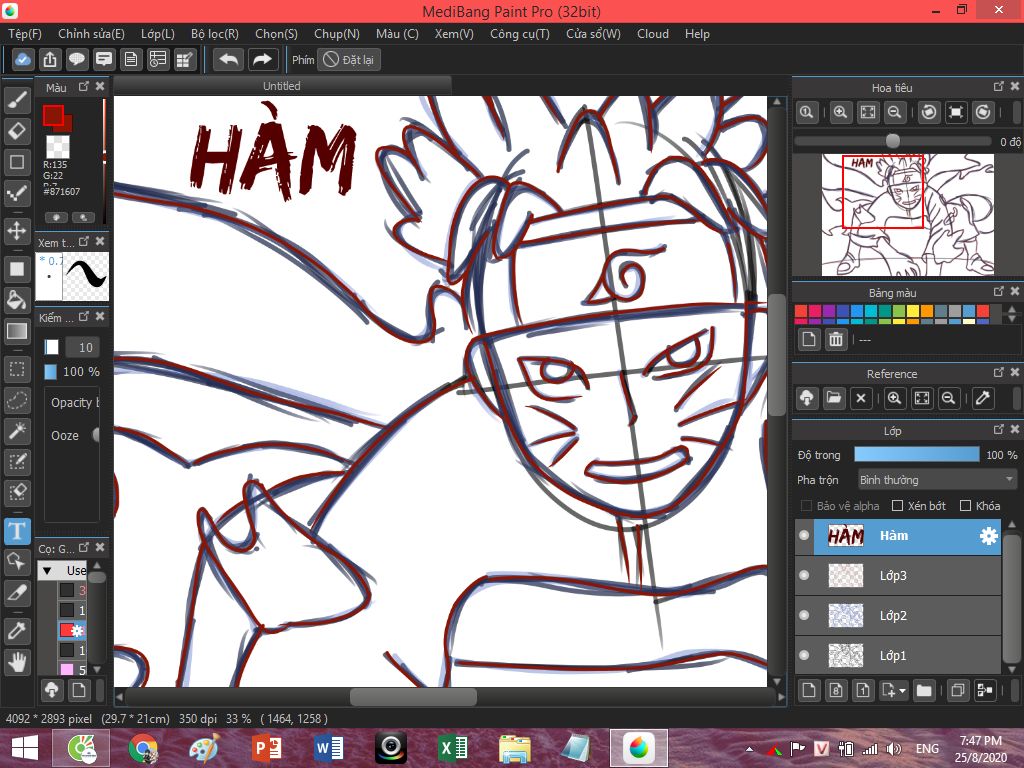Click the Redo arrow in toolbar
Viewport: 1024px width, 768px height.
(263, 59)
